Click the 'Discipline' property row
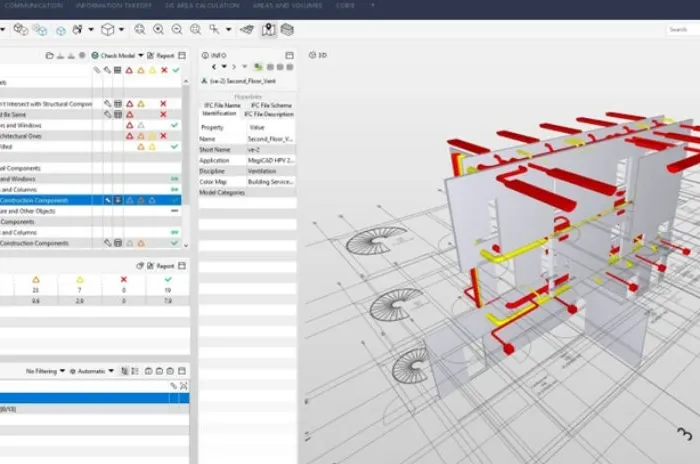The image size is (700, 464). [247, 171]
